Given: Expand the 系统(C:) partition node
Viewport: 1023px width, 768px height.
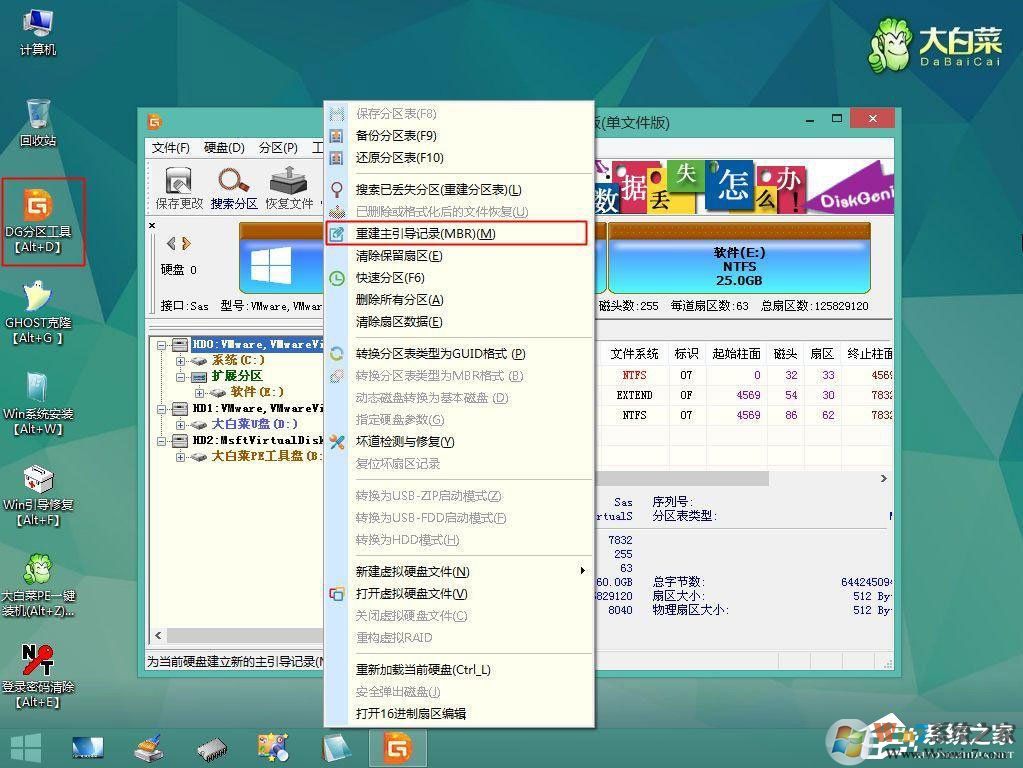Looking at the screenshot, I should [180, 360].
